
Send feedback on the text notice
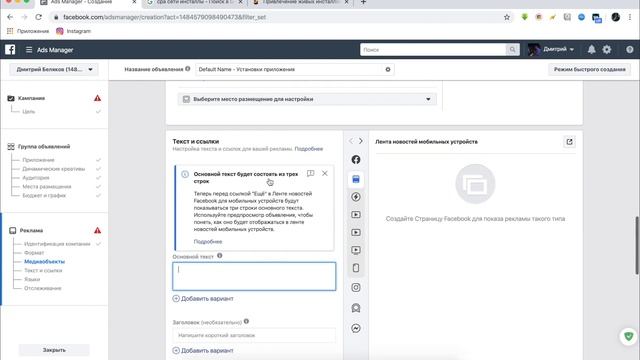tap(311, 173)
